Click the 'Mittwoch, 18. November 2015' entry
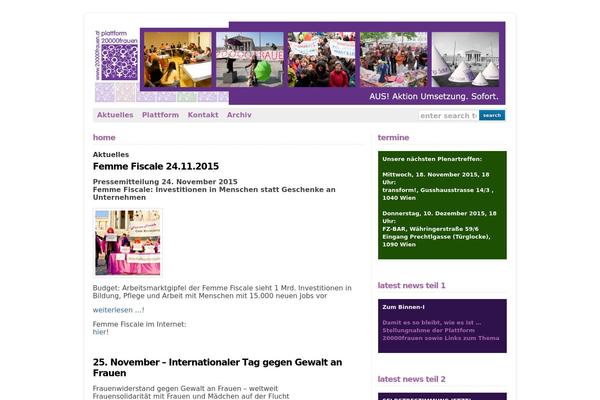 (x=435, y=178)
